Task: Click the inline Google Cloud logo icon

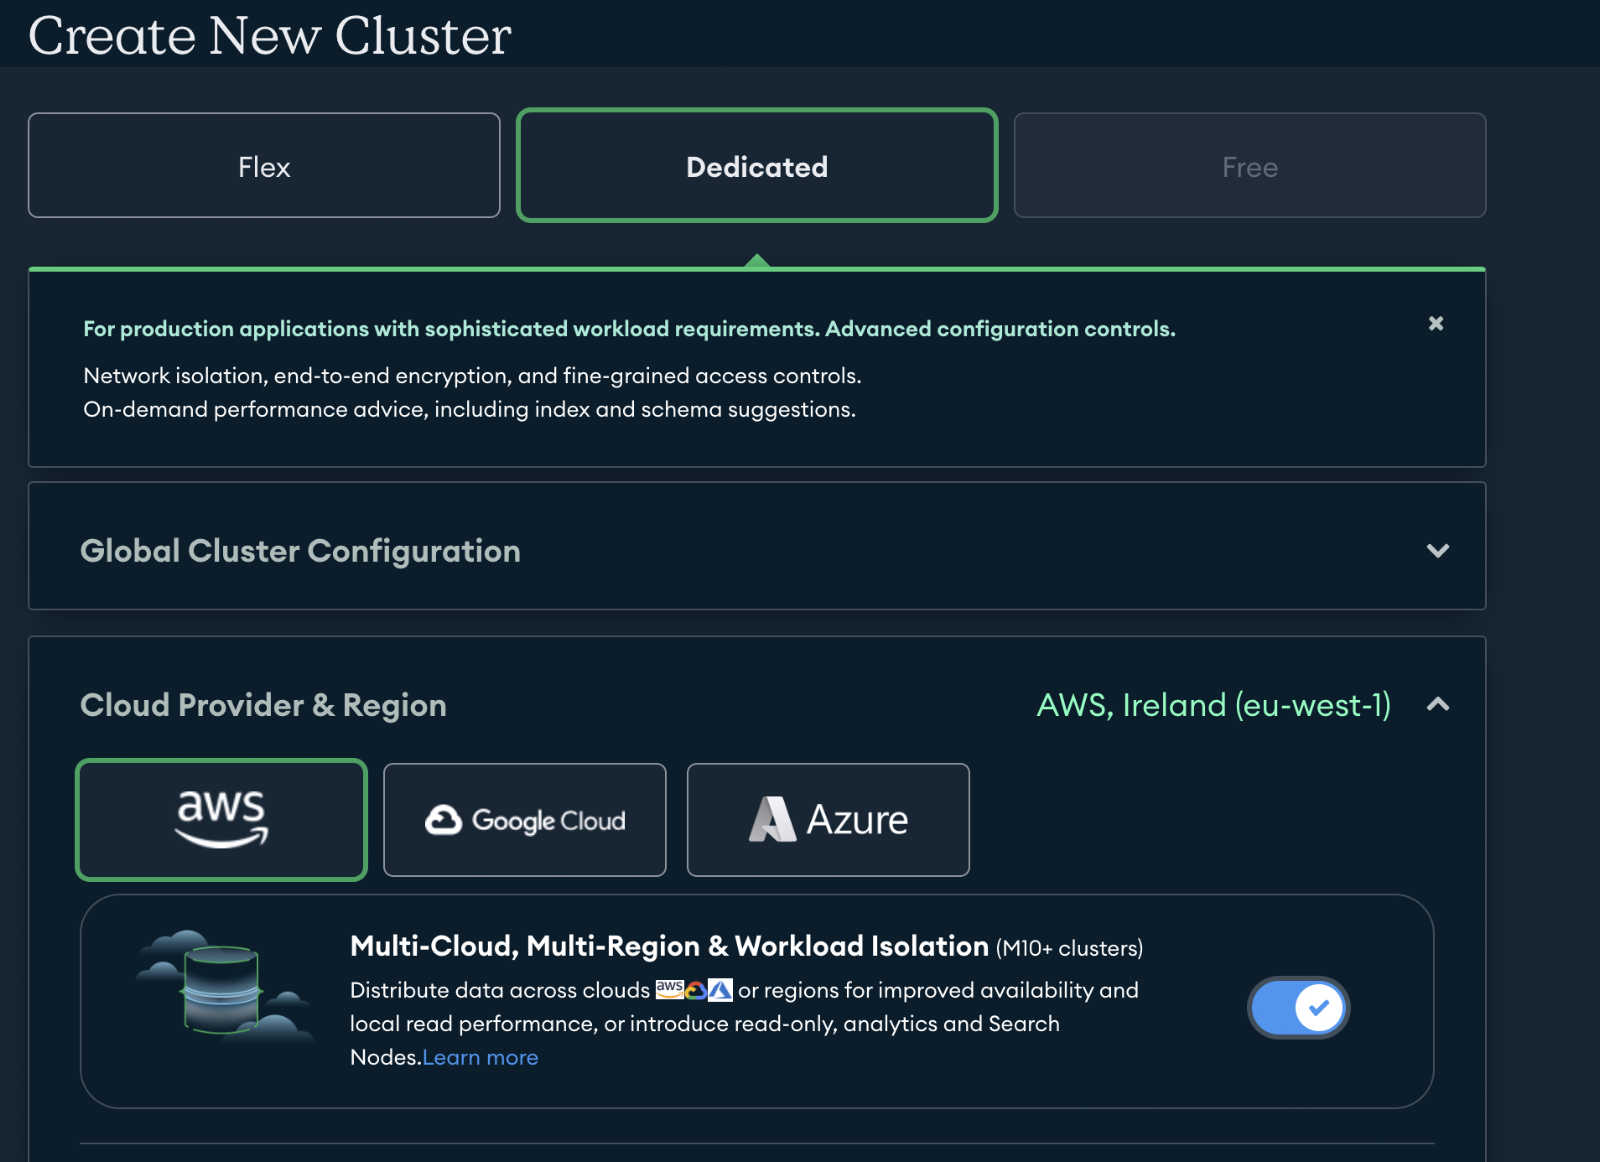Action: (x=695, y=990)
